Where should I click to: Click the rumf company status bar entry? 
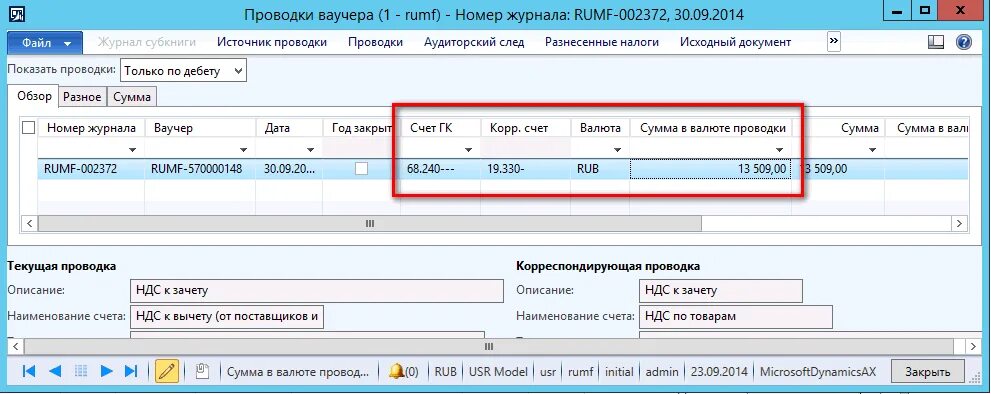(580, 372)
